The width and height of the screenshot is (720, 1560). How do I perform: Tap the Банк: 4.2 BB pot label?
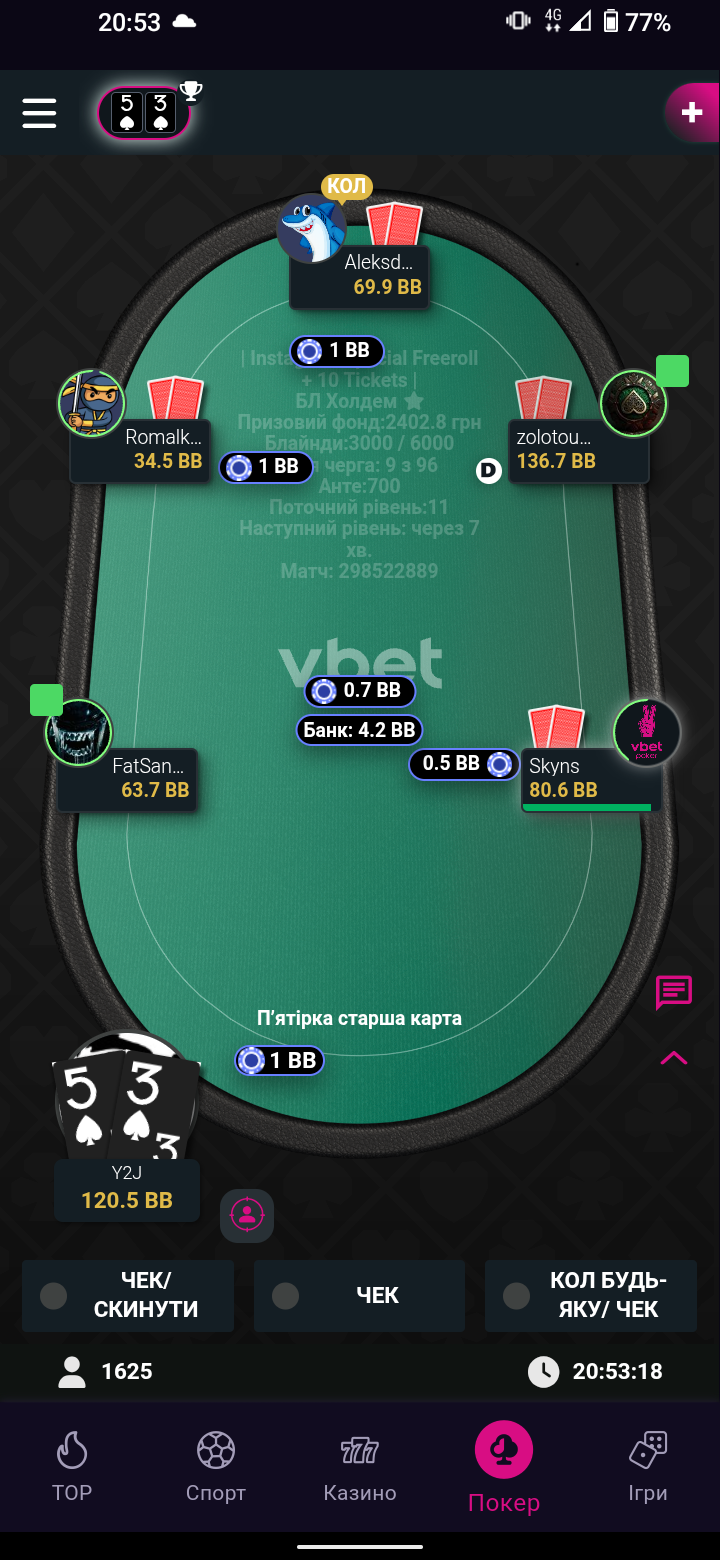(x=359, y=730)
